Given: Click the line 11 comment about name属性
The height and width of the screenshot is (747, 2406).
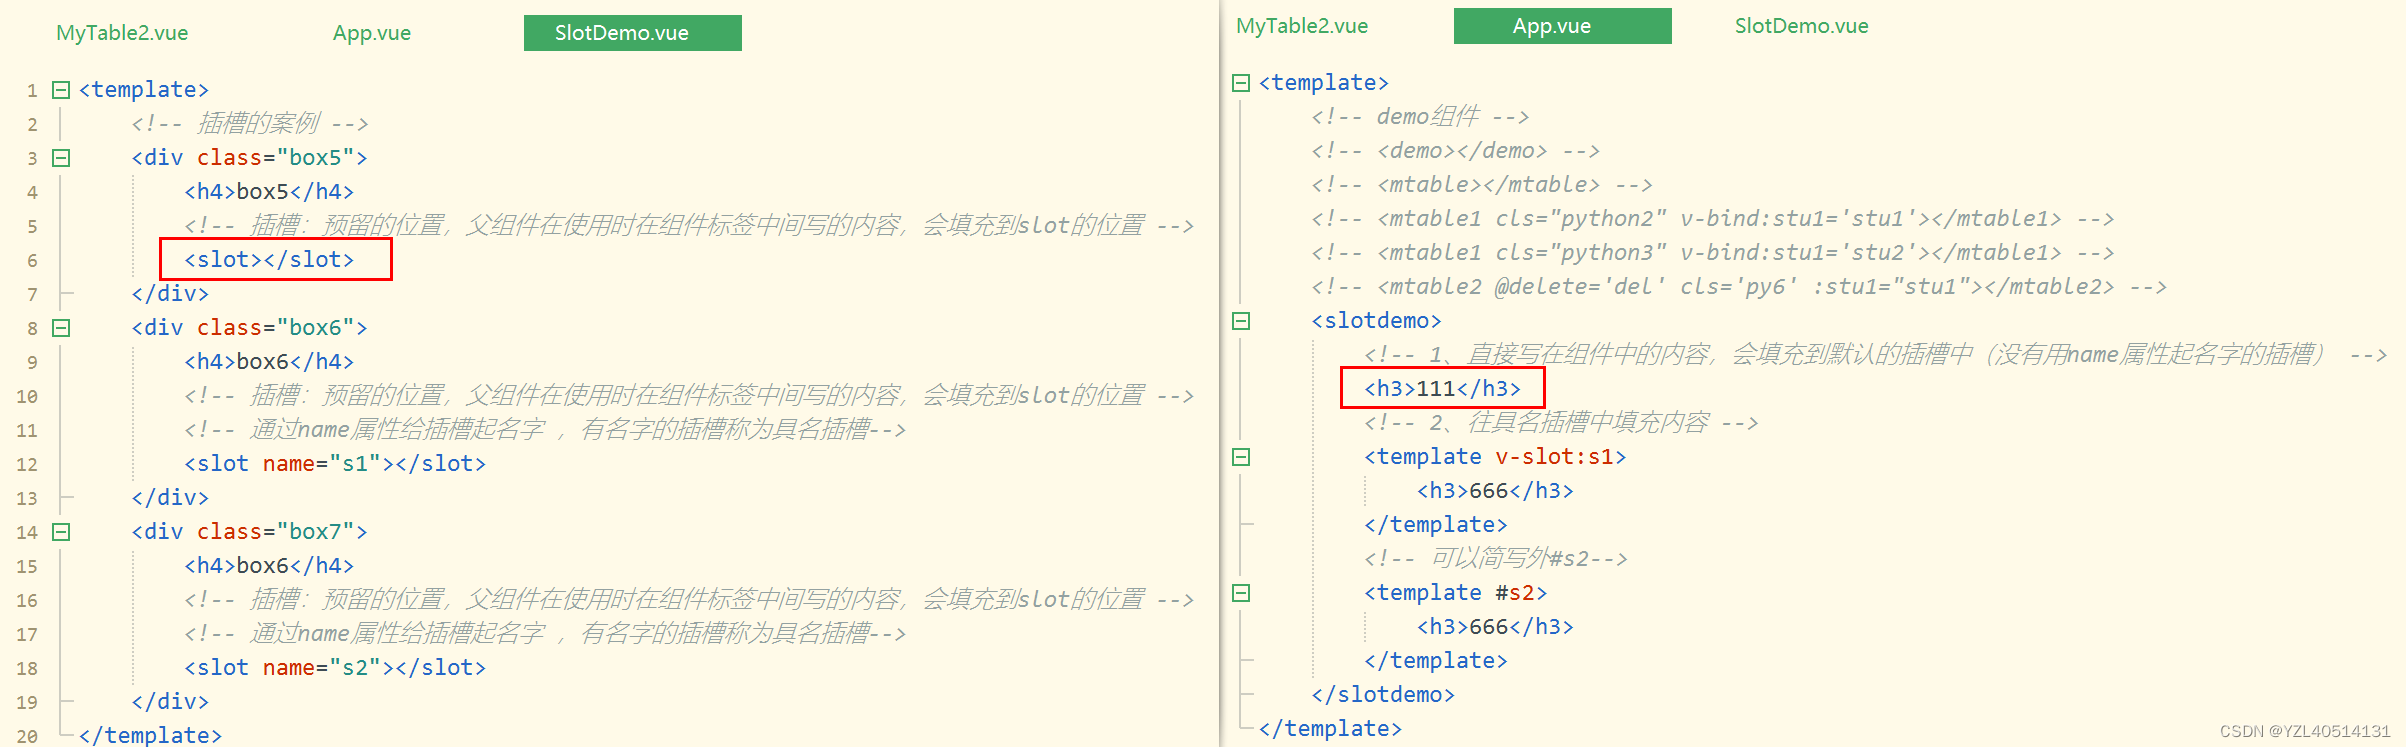Looking at the screenshot, I should (x=545, y=430).
